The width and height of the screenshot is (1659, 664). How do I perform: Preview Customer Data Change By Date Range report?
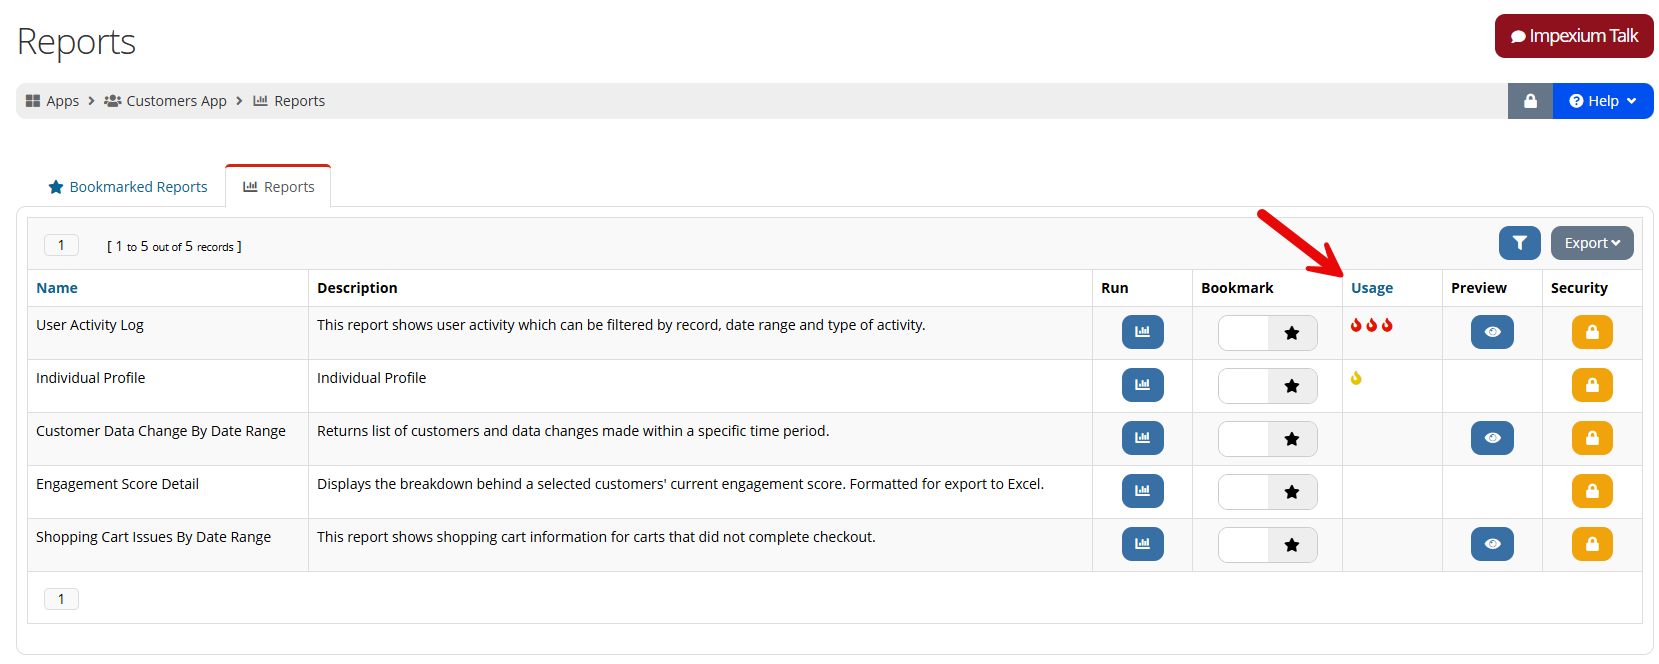coord(1492,438)
